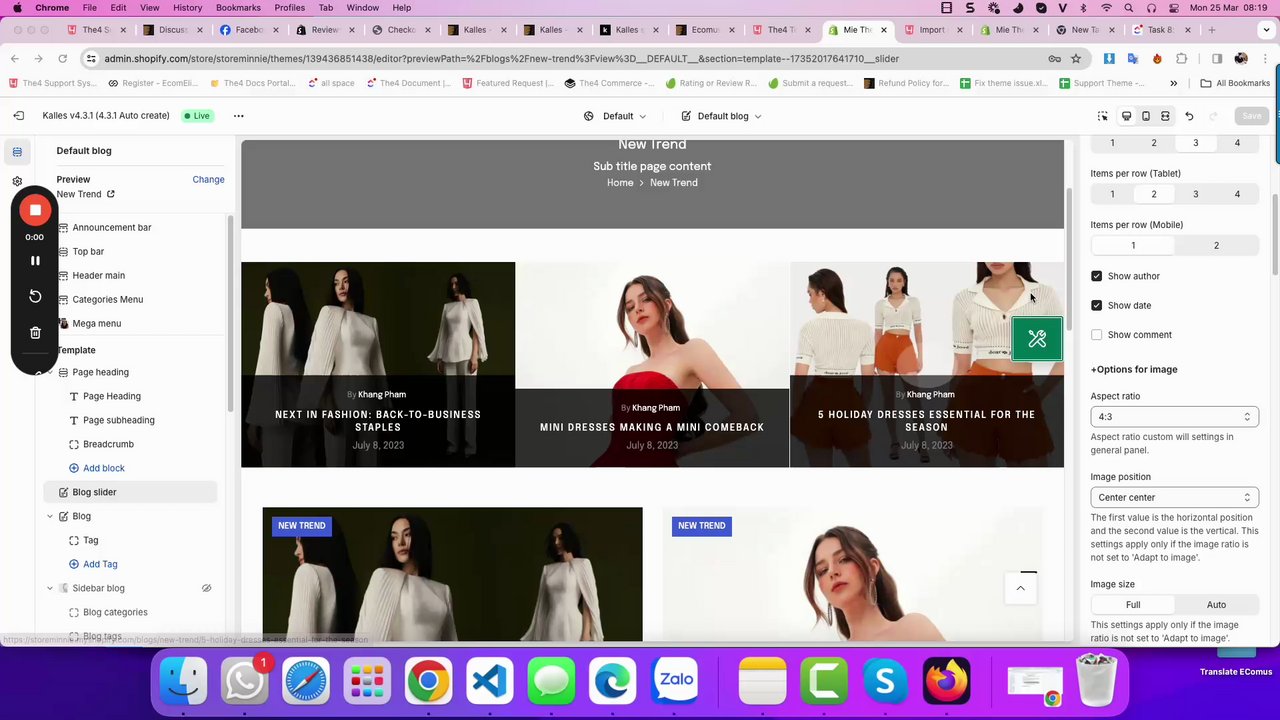Select the Mega menu section
This screenshot has height=720, width=1280.
[97, 324]
